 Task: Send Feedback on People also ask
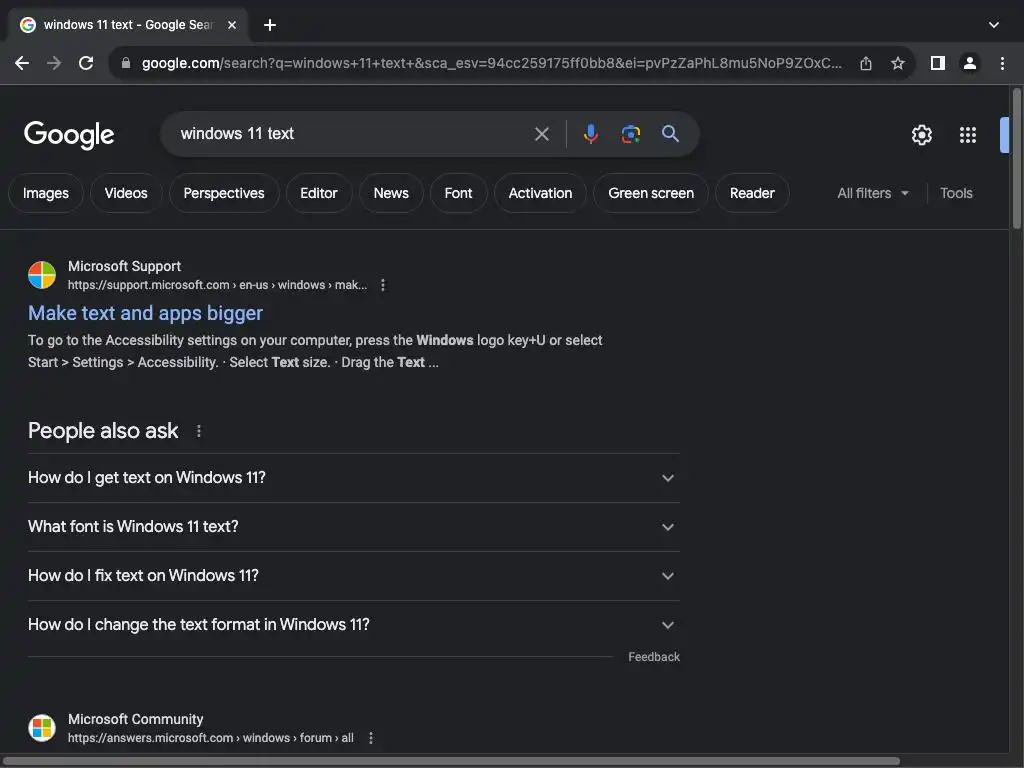tap(654, 657)
